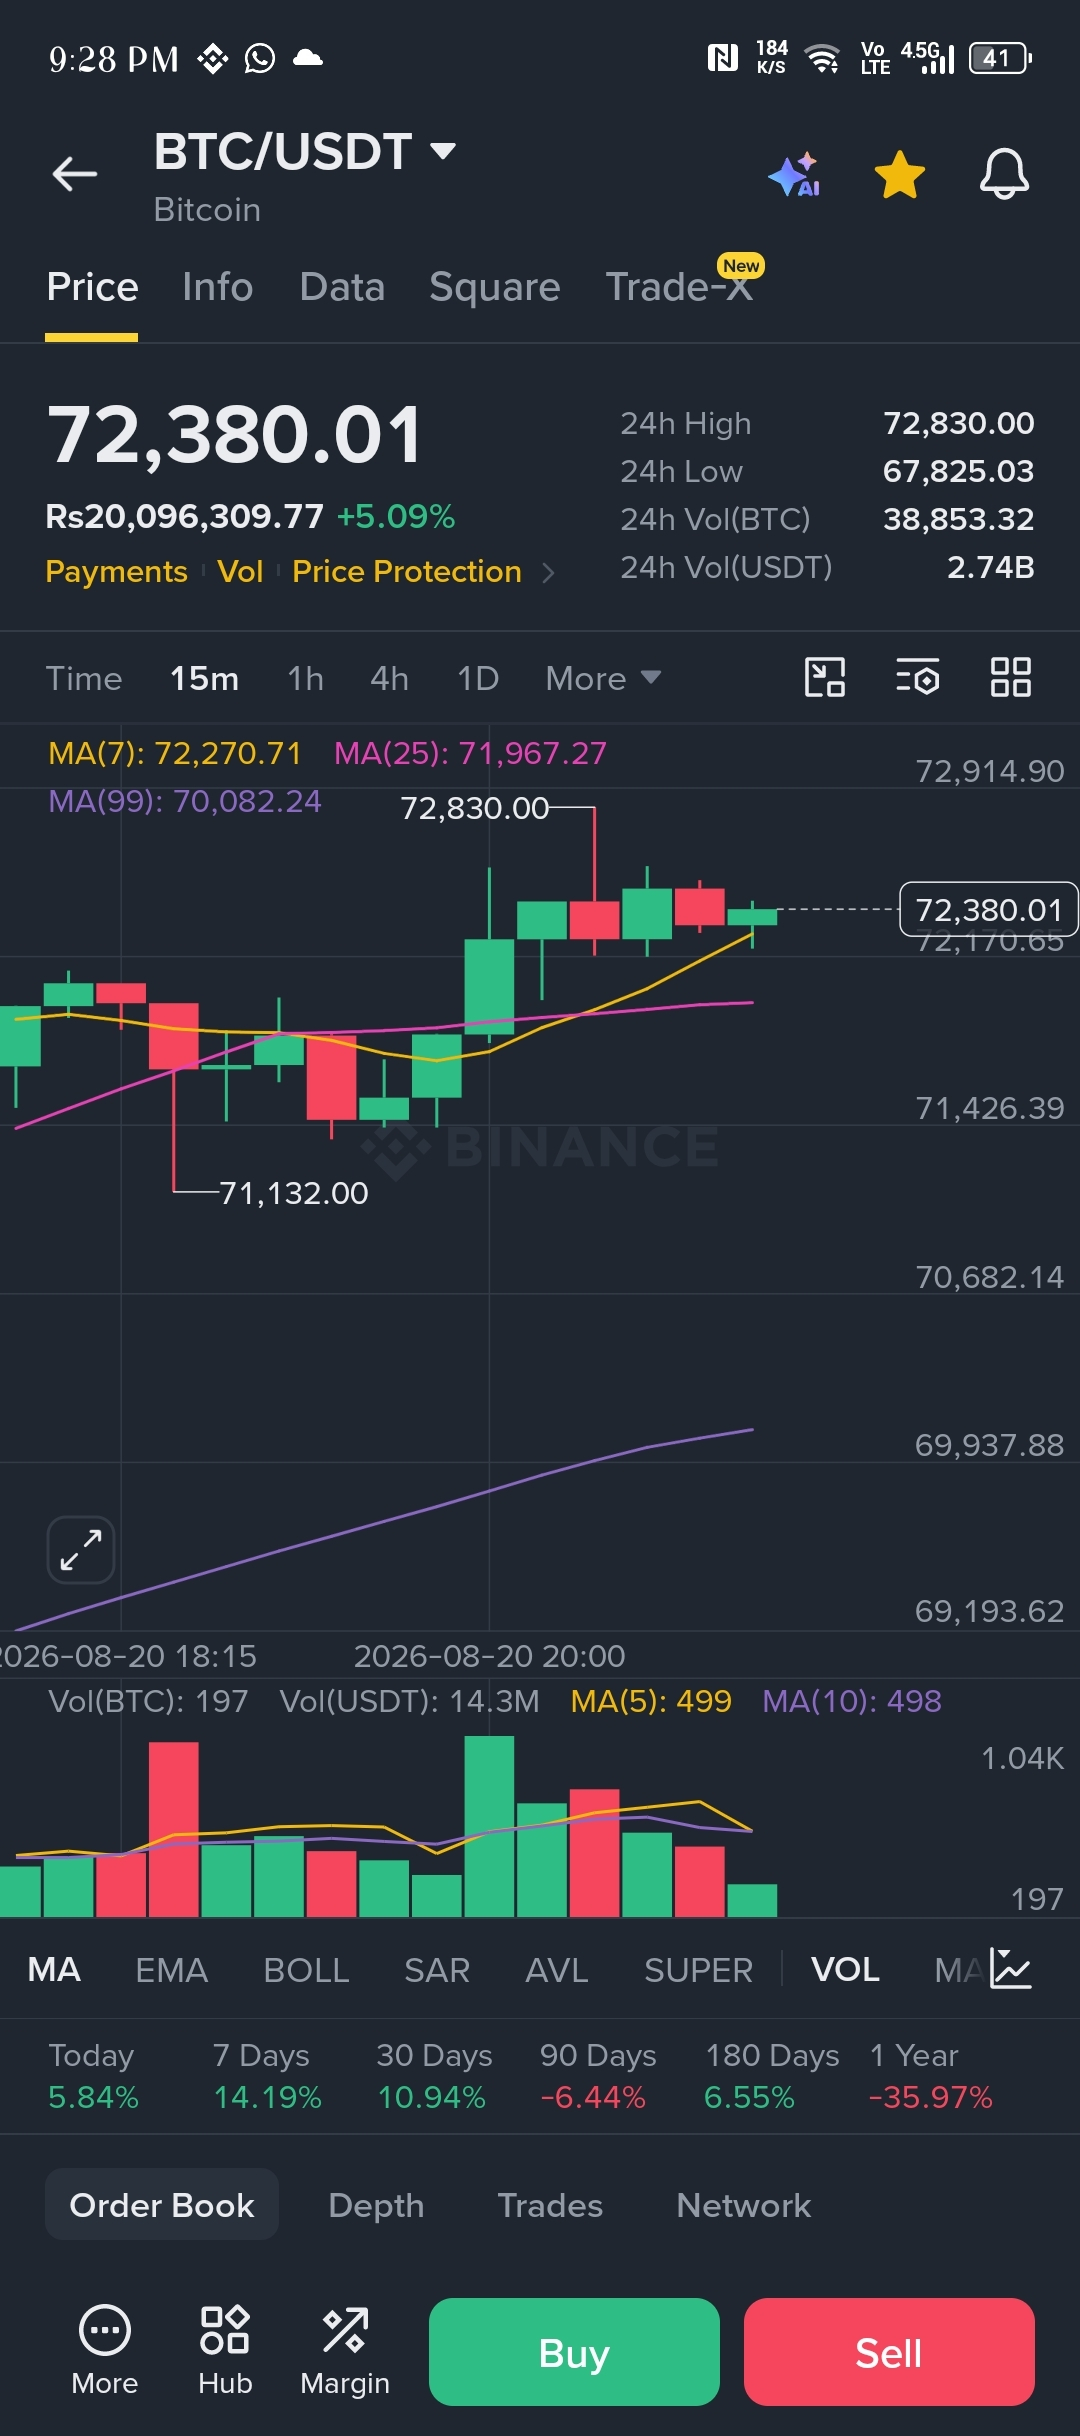Tap the MA(7) indicator label
1080x2436 pixels.
point(175,753)
